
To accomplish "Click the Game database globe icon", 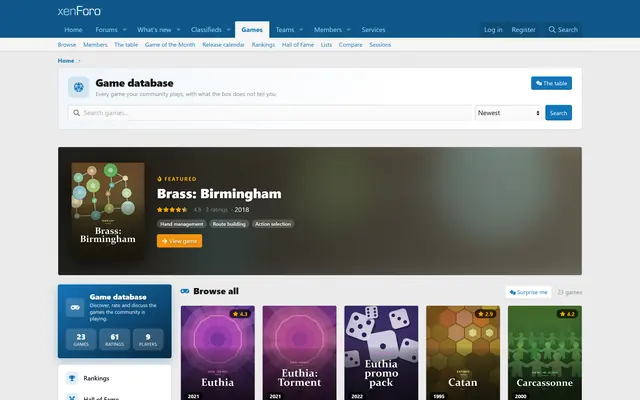I will 78,87.
